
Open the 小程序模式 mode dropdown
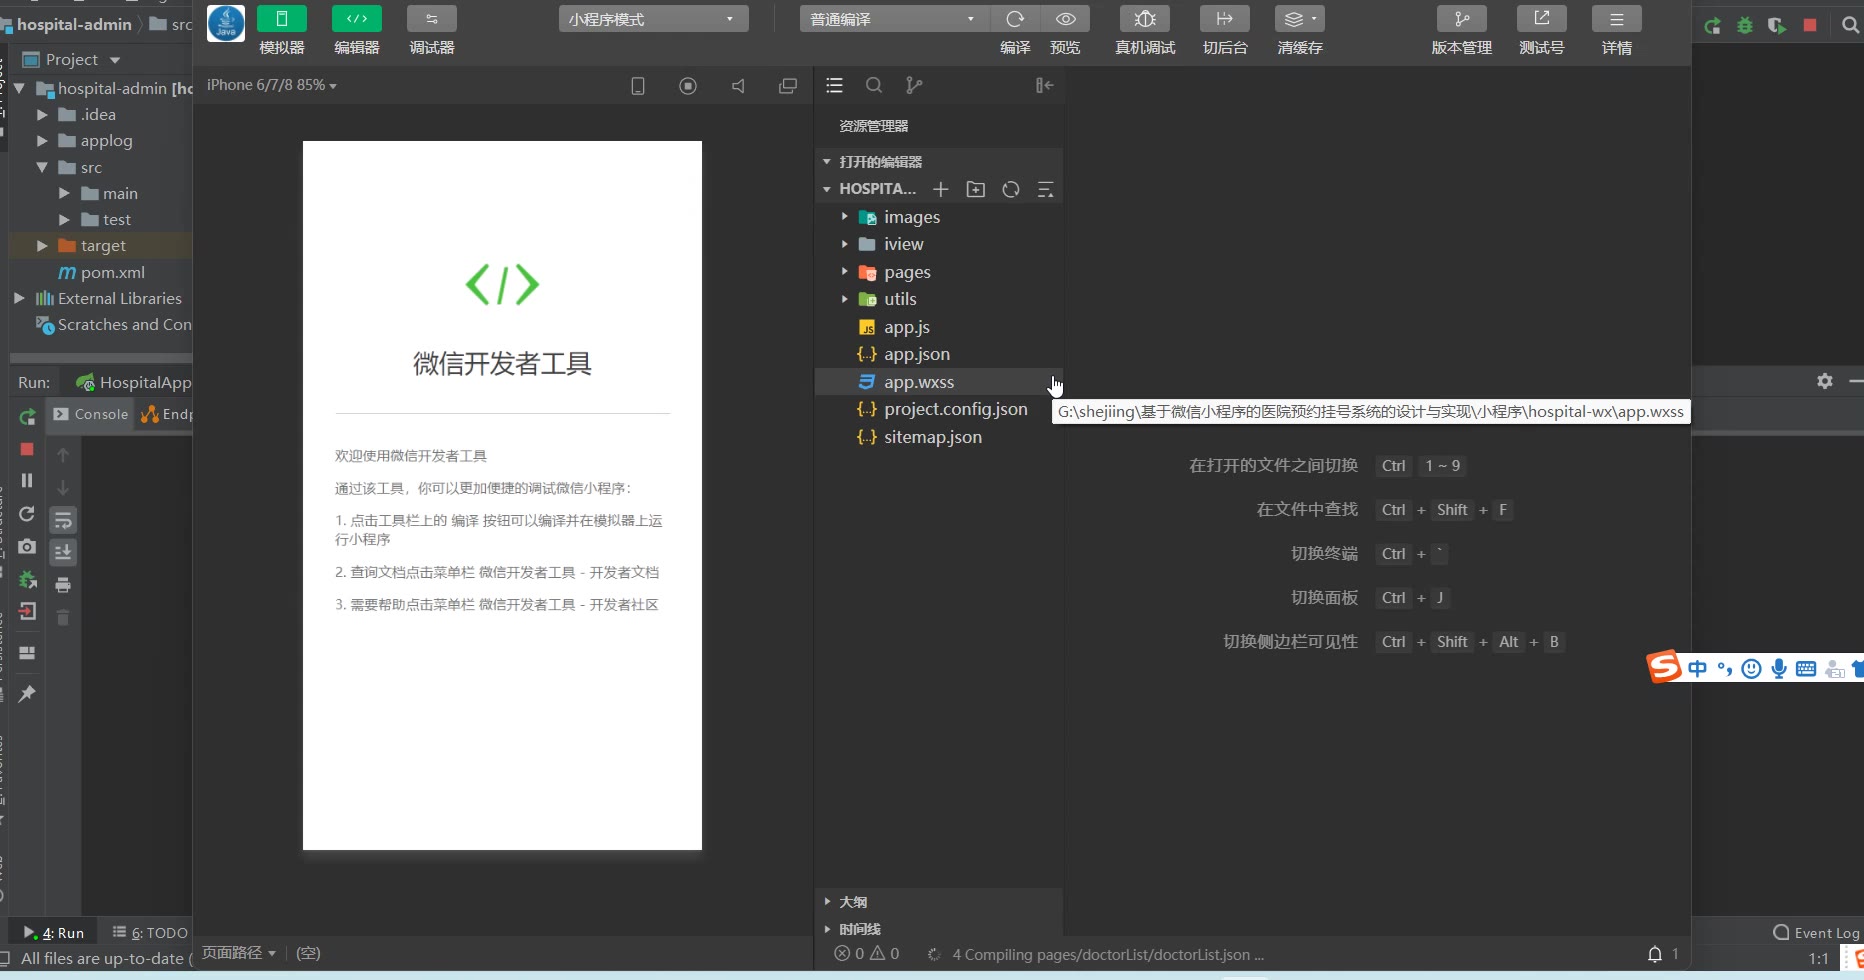tap(653, 19)
